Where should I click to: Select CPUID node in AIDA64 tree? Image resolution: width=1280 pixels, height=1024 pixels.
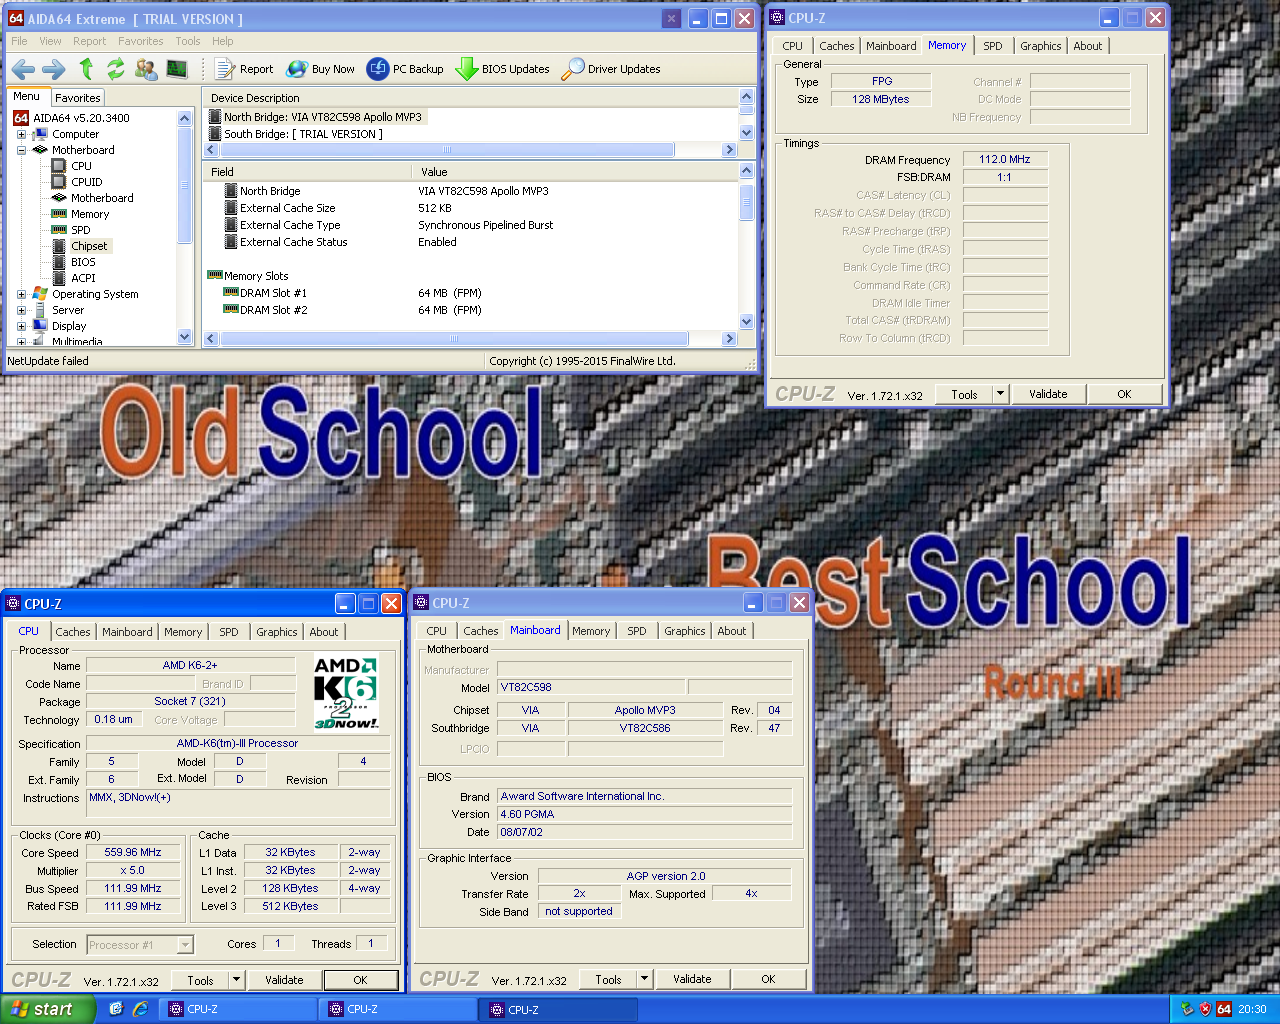click(87, 182)
